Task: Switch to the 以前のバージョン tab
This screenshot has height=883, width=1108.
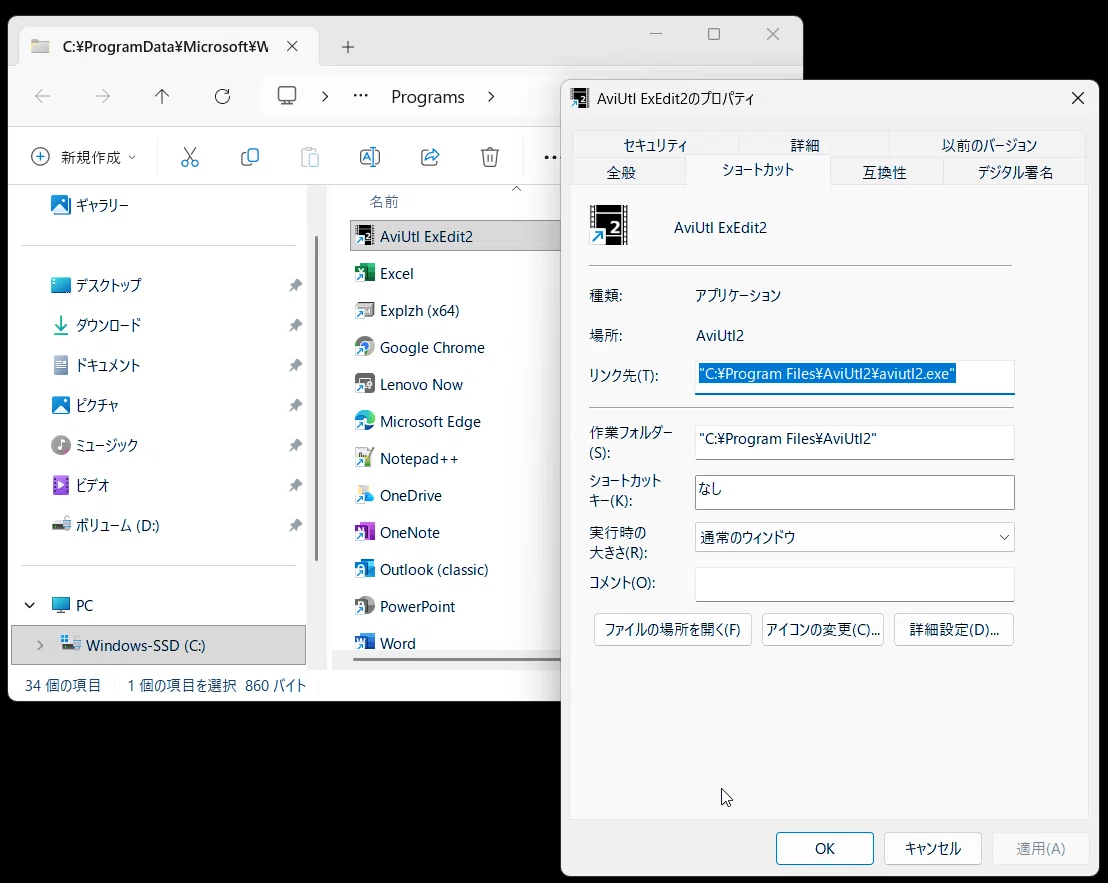Action: pyautogui.click(x=989, y=145)
